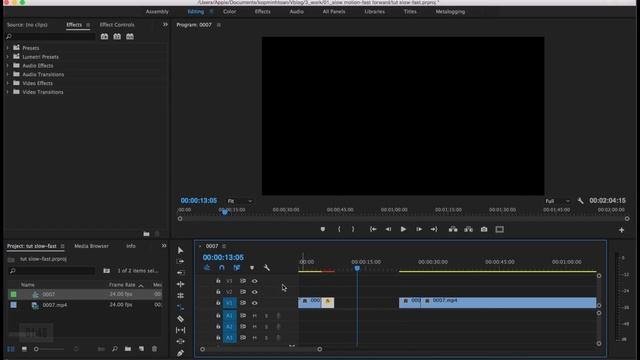This screenshot has height=360, width=640.
Task: Select the Slide tool
Action: tap(180, 341)
